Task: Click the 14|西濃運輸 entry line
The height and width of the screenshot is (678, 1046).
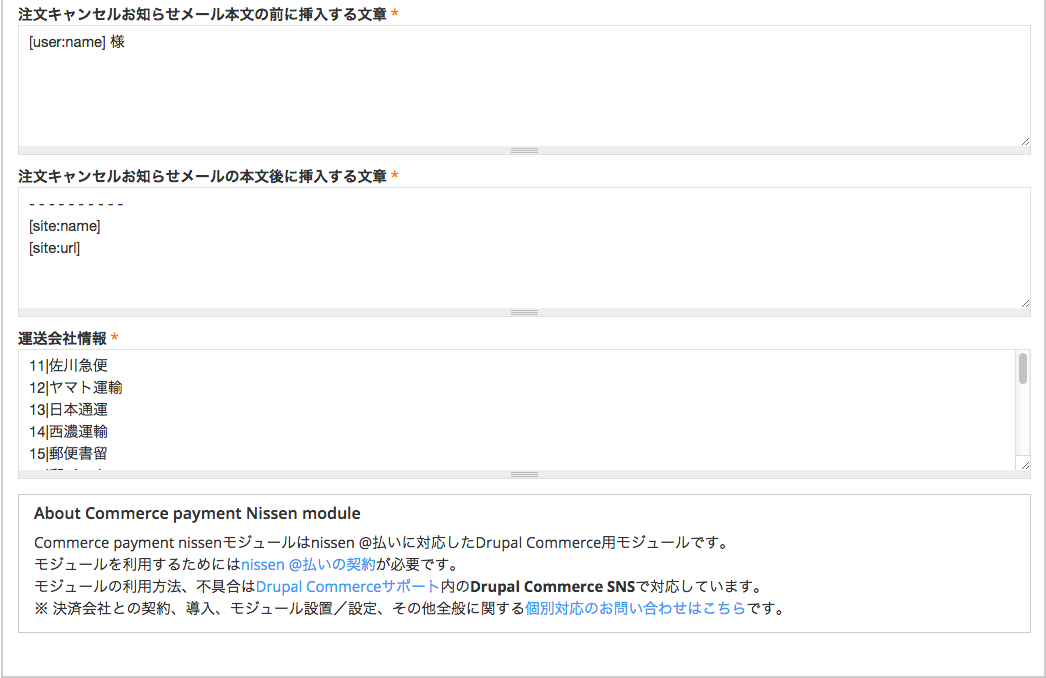Action: pos(68,432)
